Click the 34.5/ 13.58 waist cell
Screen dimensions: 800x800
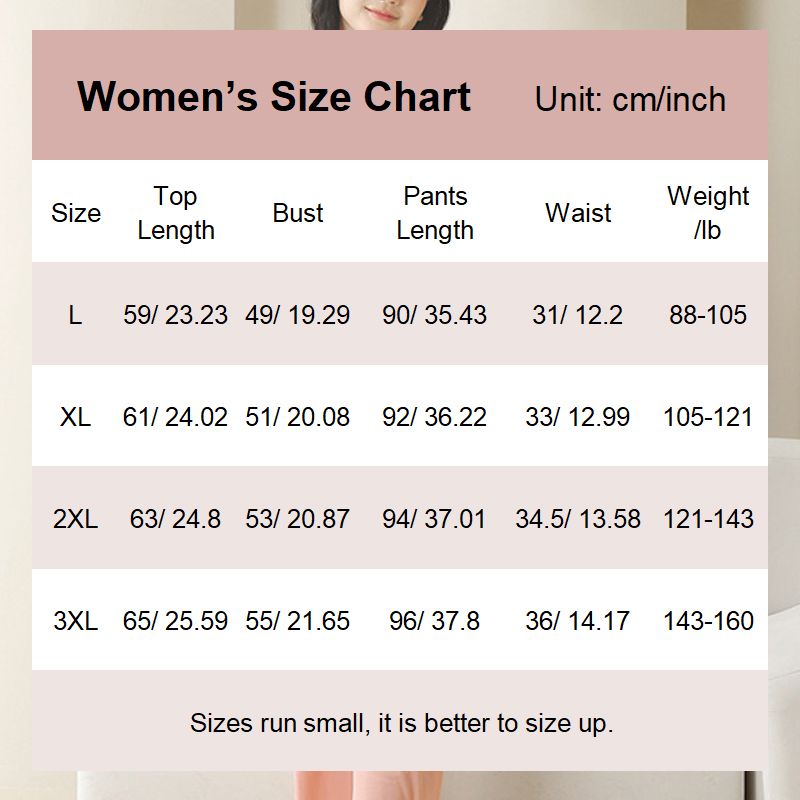click(x=578, y=519)
